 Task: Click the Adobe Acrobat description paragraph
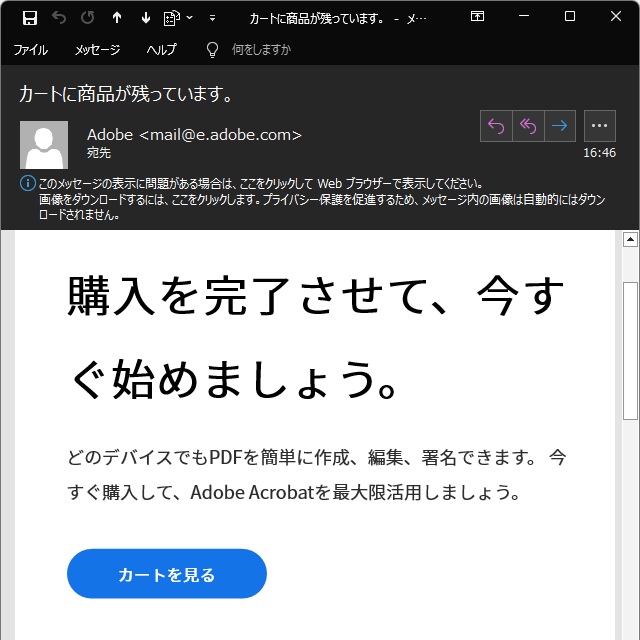(317, 475)
